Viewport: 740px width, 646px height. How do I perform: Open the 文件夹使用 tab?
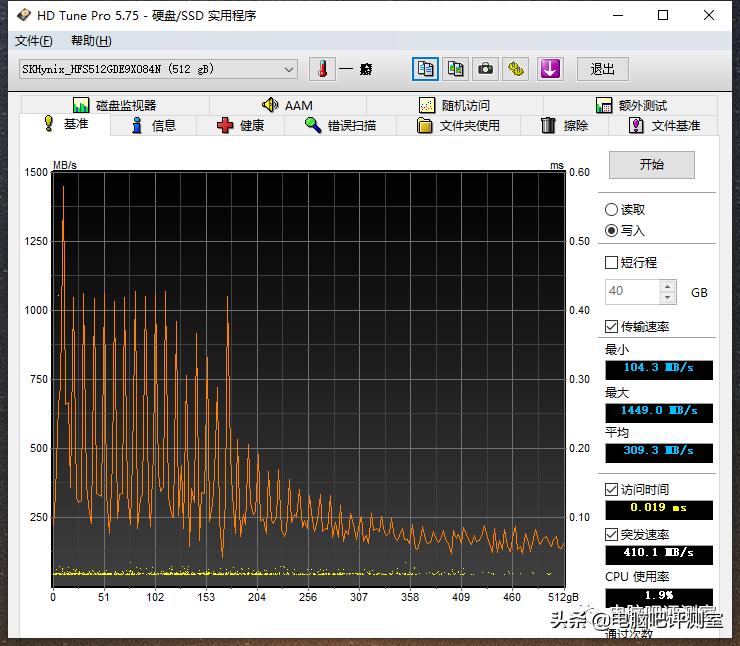coord(458,126)
